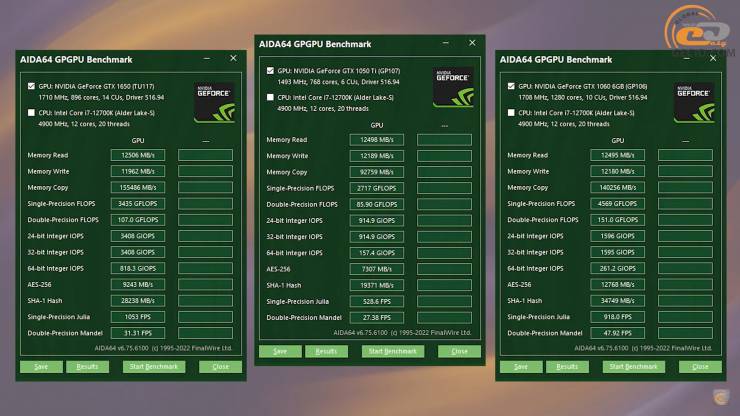Select 24-bit Integer IOPS value 1596 GIOPS
Viewport: 740px width, 416px height.
point(617,236)
